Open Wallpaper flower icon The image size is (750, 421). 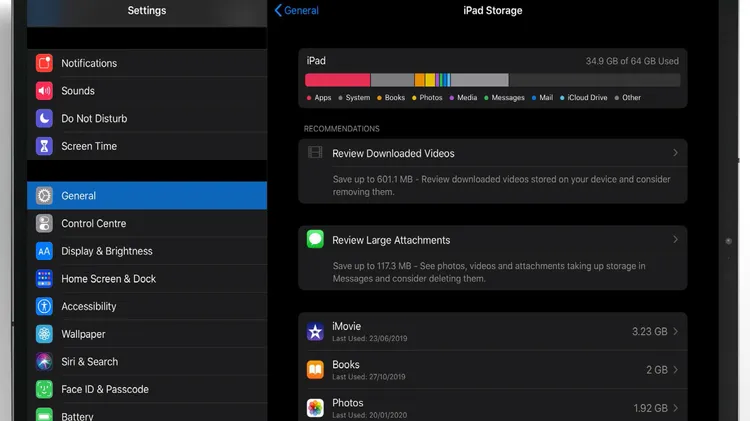44,334
